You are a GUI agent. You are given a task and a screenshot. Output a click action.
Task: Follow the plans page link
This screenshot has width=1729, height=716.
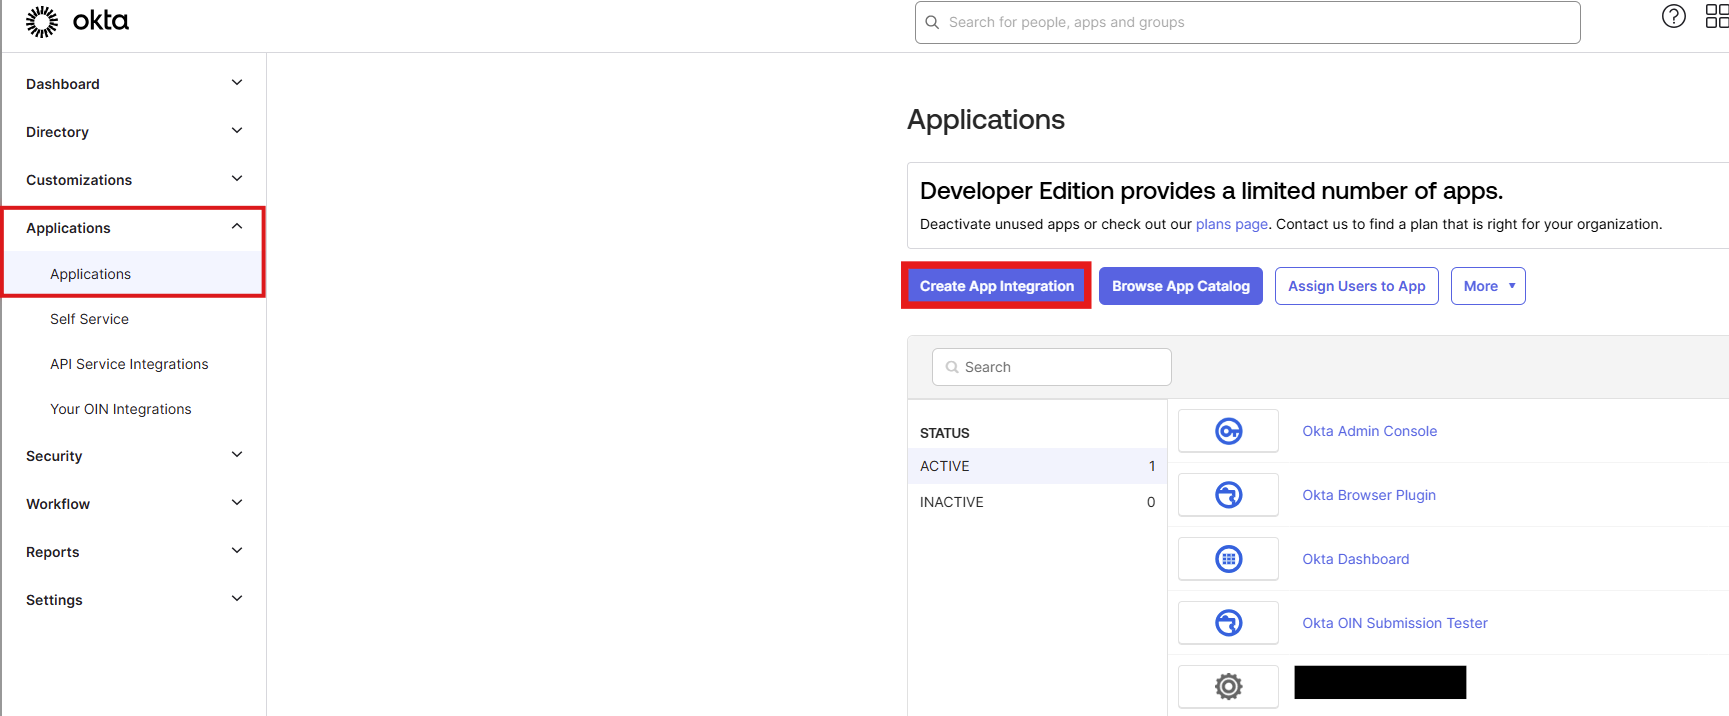1232,224
